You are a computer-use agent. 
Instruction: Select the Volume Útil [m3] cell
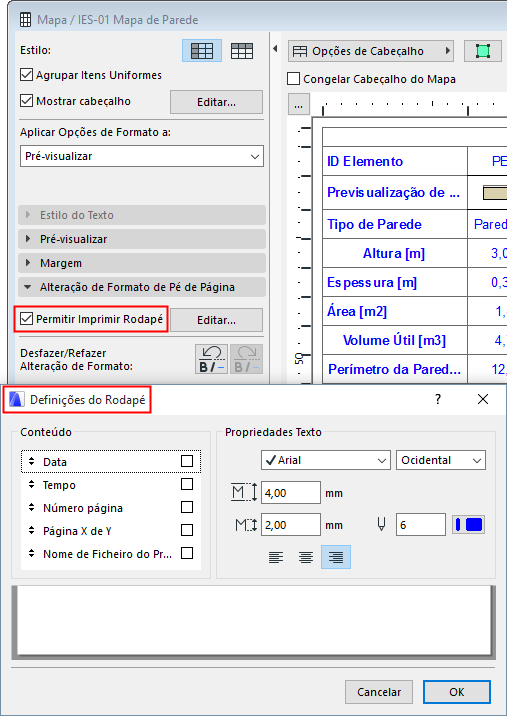[x=395, y=340]
